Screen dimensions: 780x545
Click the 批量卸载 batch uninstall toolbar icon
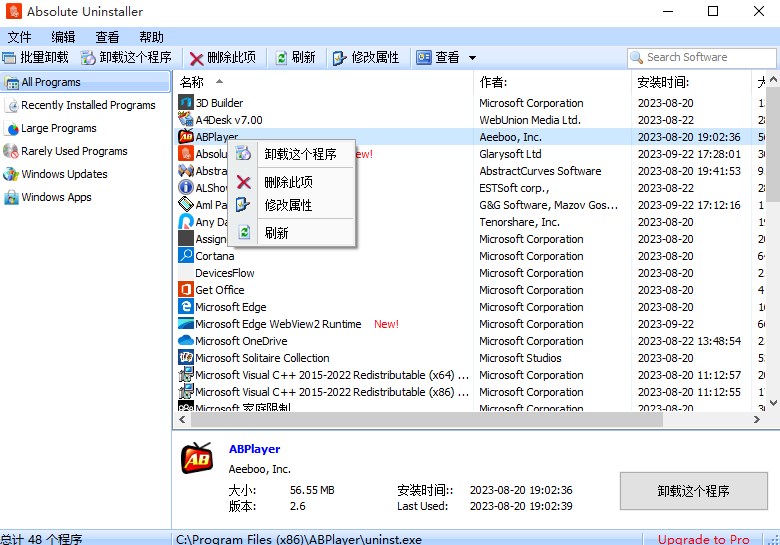[x=9, y=58]
